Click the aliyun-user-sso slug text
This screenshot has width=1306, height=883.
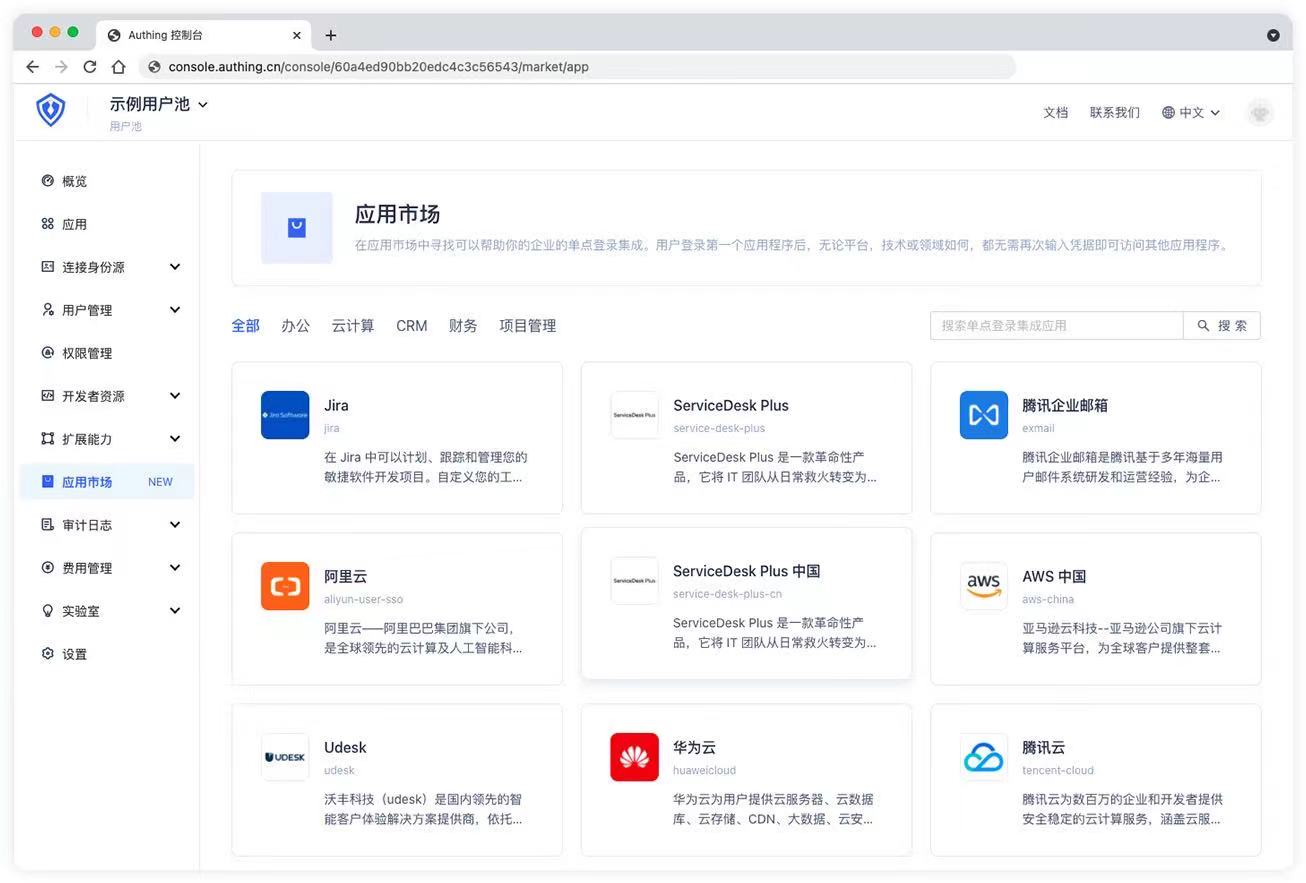[x=363, y=600]
